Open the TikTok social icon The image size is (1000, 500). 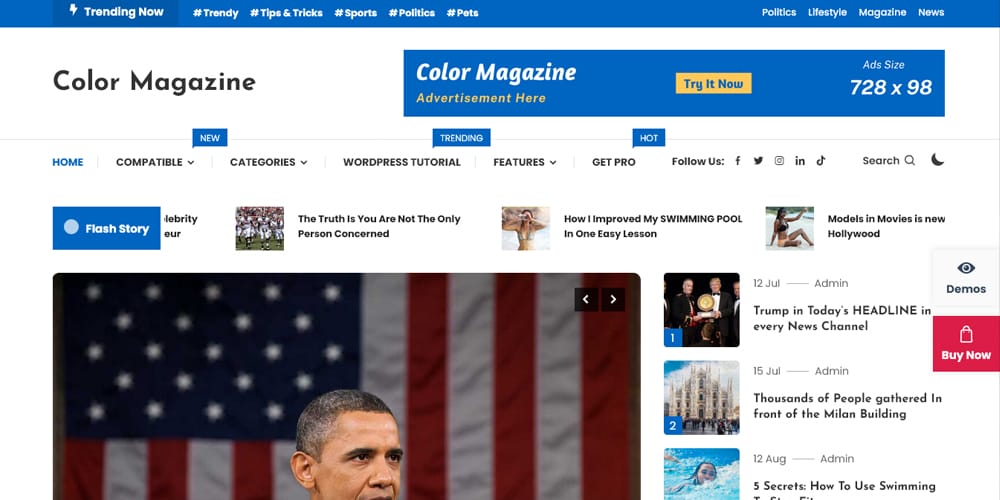pyautogui.click(x=821, y=161)
